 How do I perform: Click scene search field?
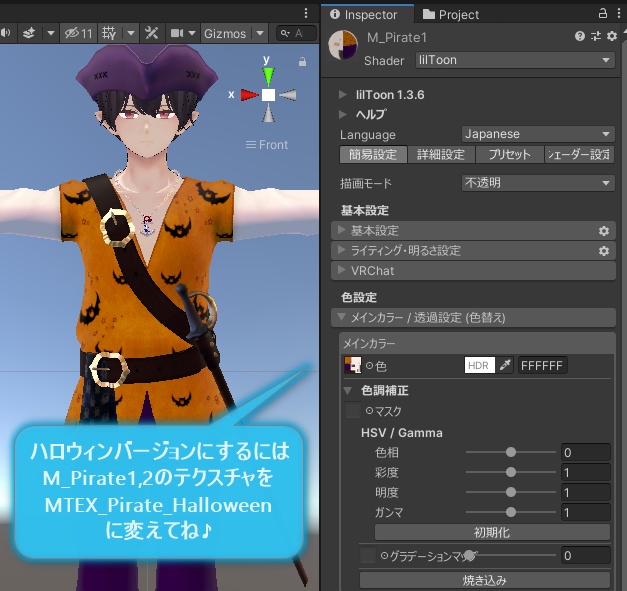pyautogui.click(x=297, y=33)
